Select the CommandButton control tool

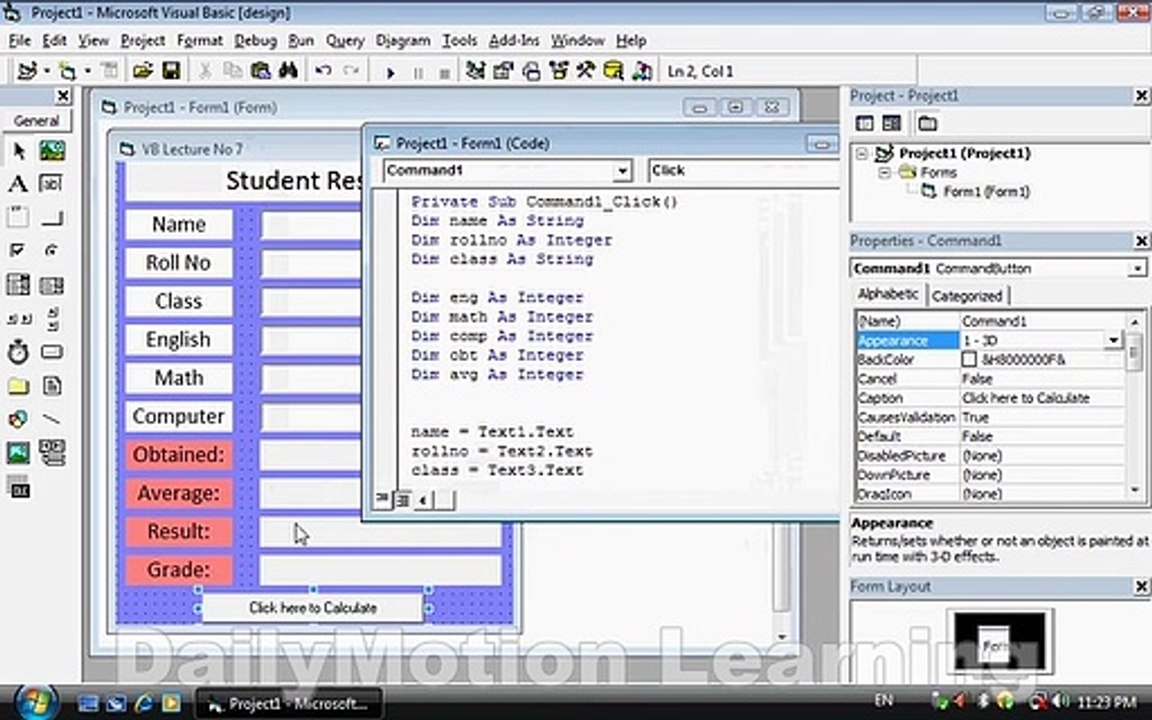pyautogui.click(x=51, y=217)
